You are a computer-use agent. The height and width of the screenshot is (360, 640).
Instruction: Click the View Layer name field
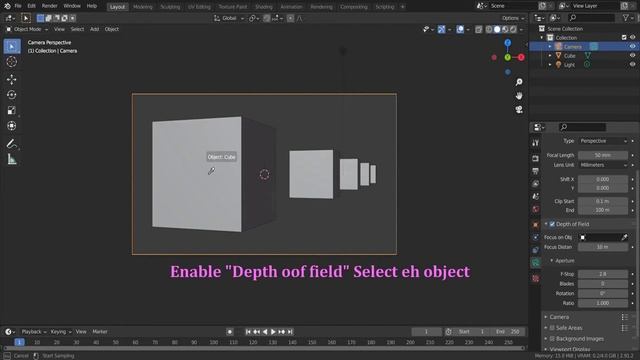point(596,6)
